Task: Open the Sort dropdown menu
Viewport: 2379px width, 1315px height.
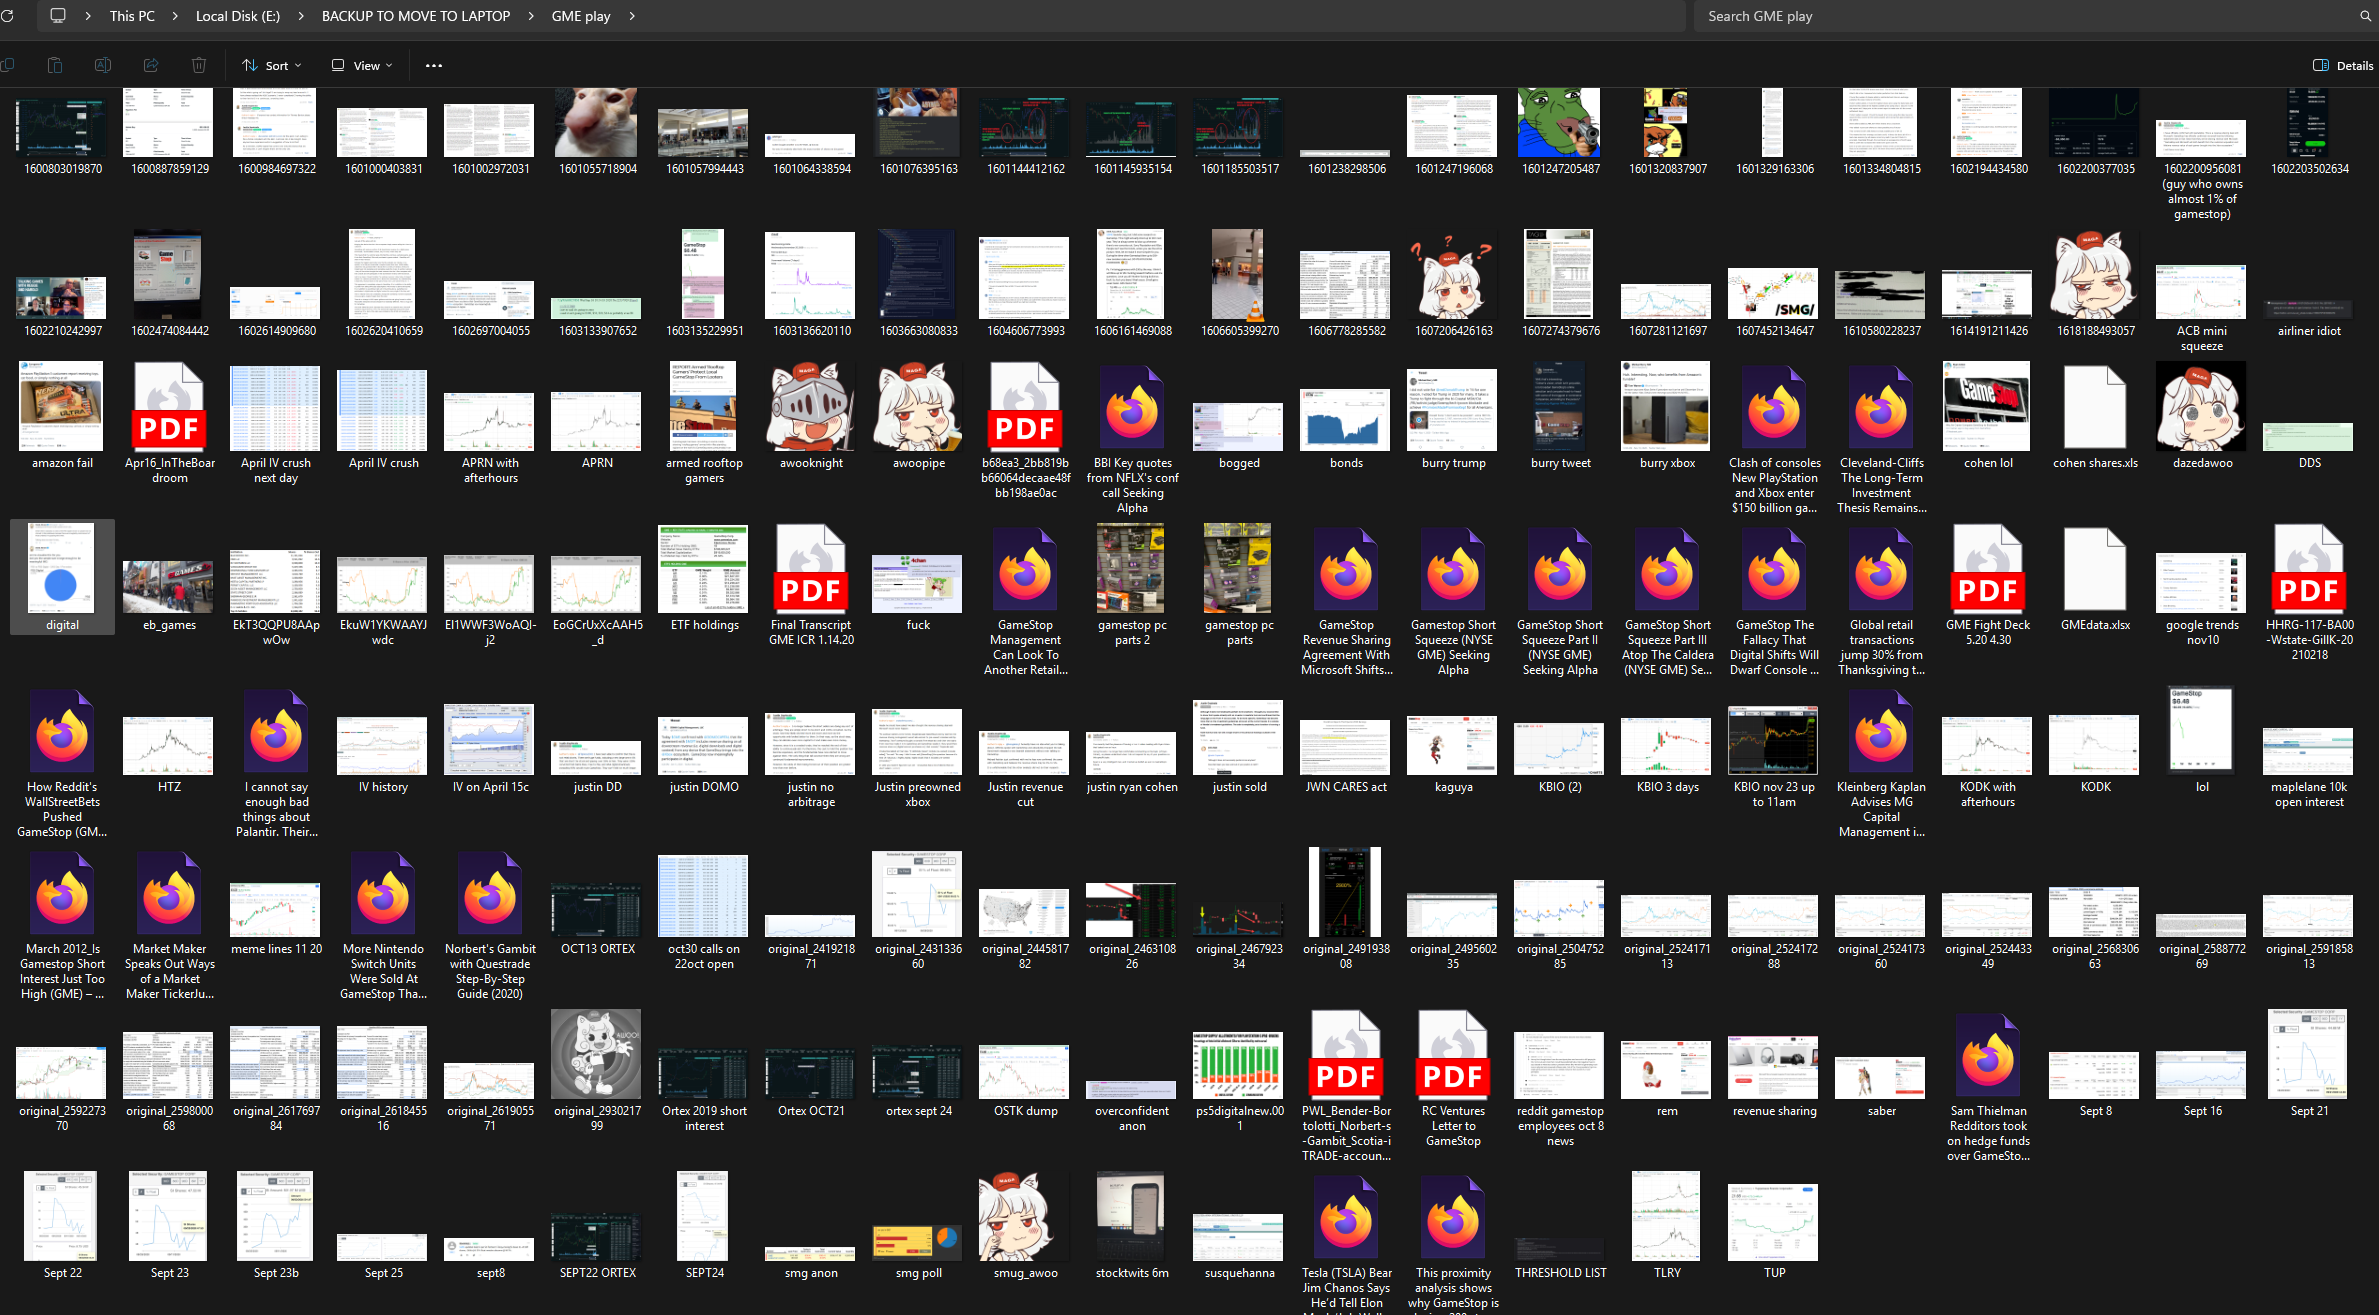Action: click(x=272, y=66)
